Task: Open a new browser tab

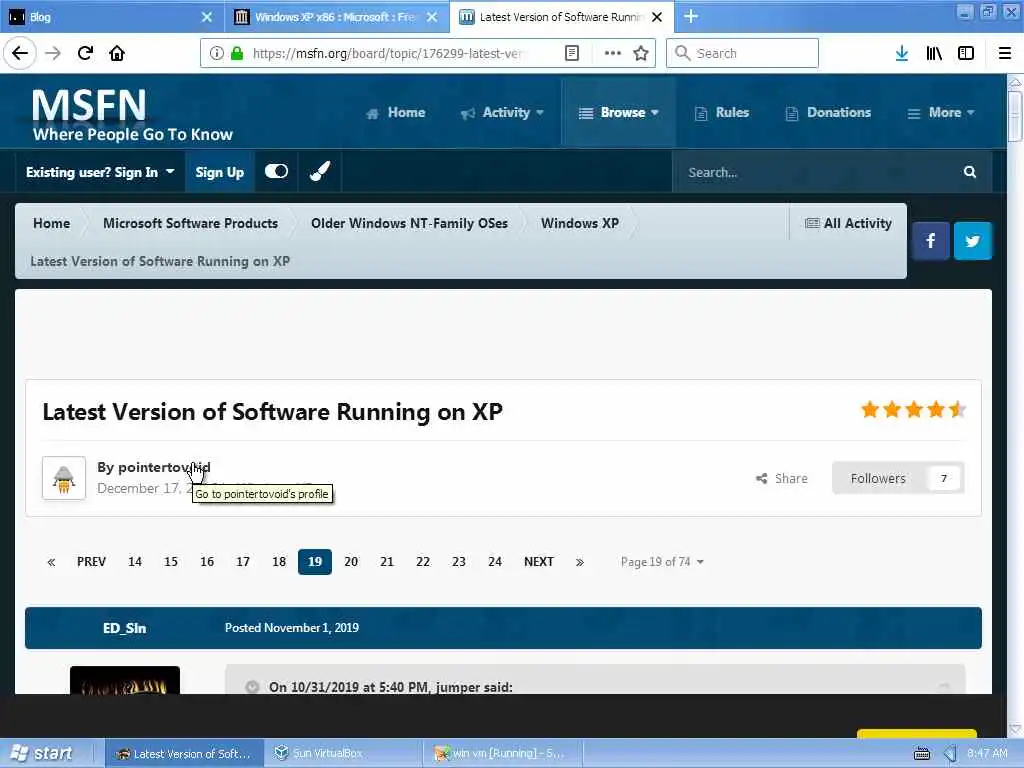Action: tap(691, 17)
